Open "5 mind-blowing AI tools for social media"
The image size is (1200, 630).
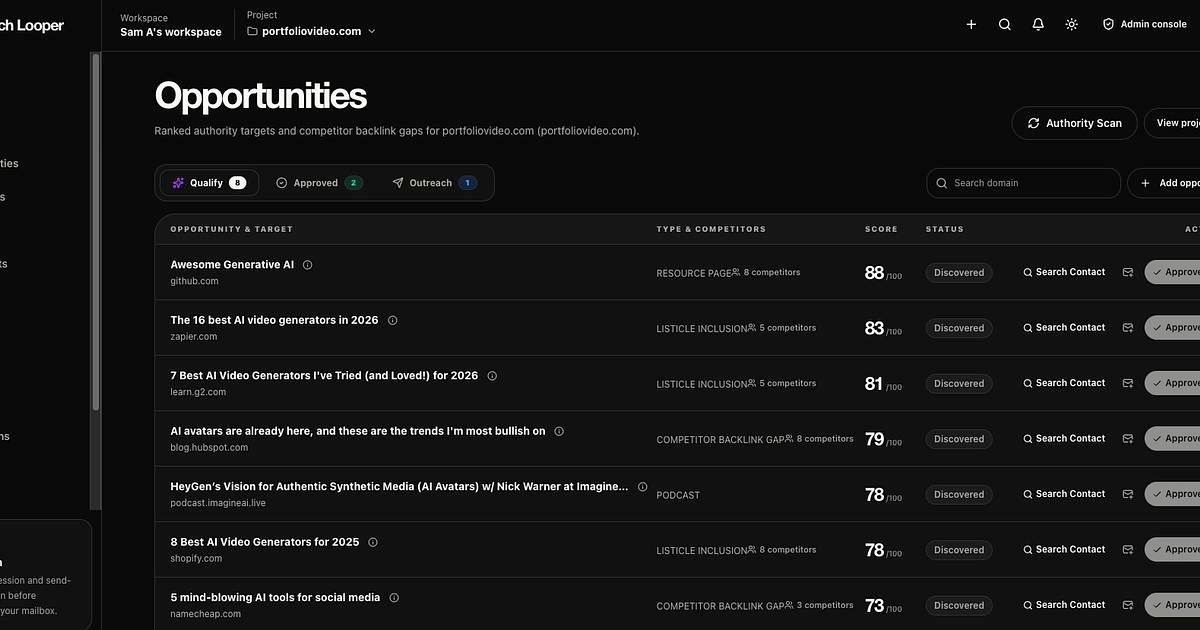click(x=275, y=598)
